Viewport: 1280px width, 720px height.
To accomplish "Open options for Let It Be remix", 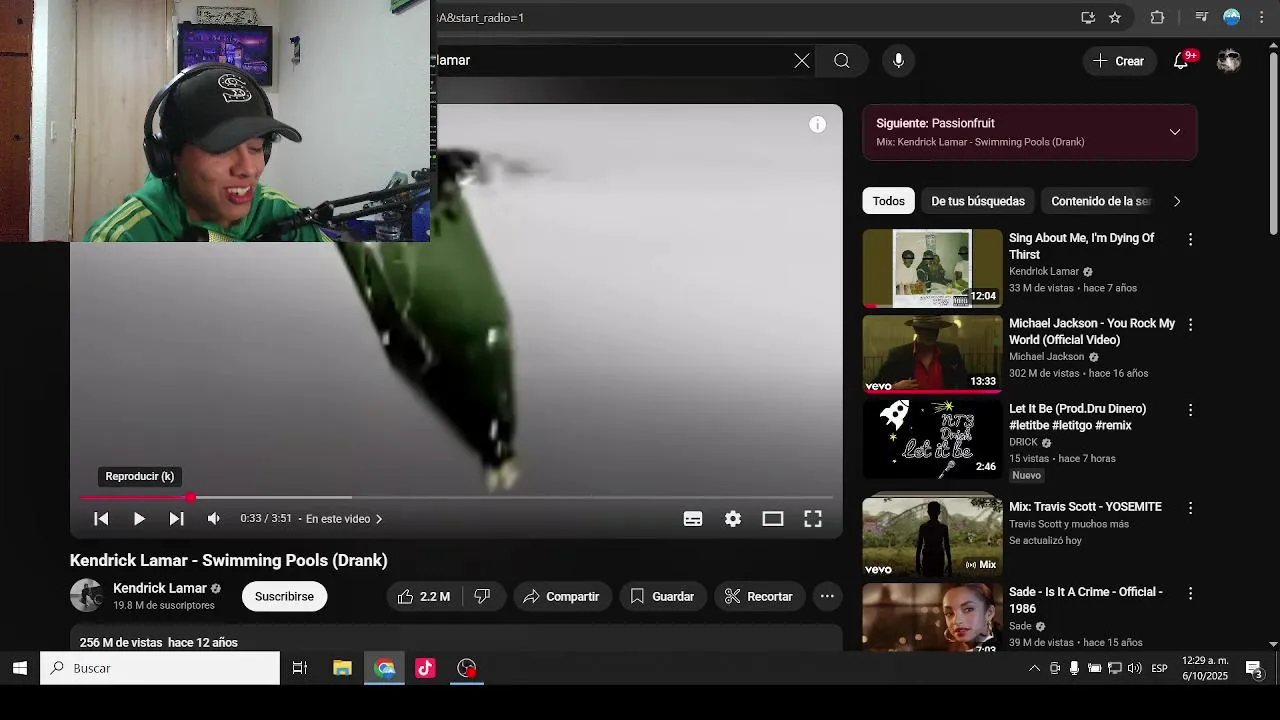I will [1190, 410].
